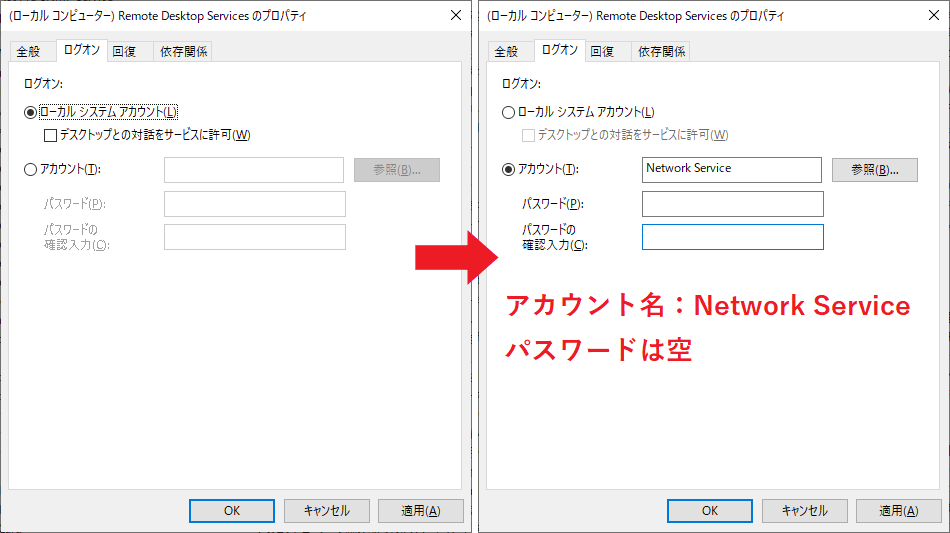The width and height of the screenshot is (950, 533).
Task: Switch to 回復 tab in left dialog
Action: tap(124, 52)
